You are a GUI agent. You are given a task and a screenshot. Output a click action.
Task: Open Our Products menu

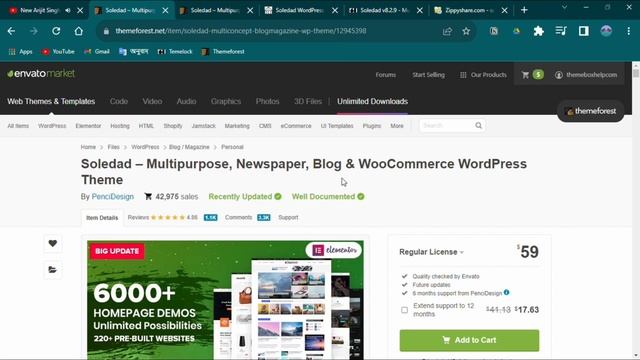point(483,75)
